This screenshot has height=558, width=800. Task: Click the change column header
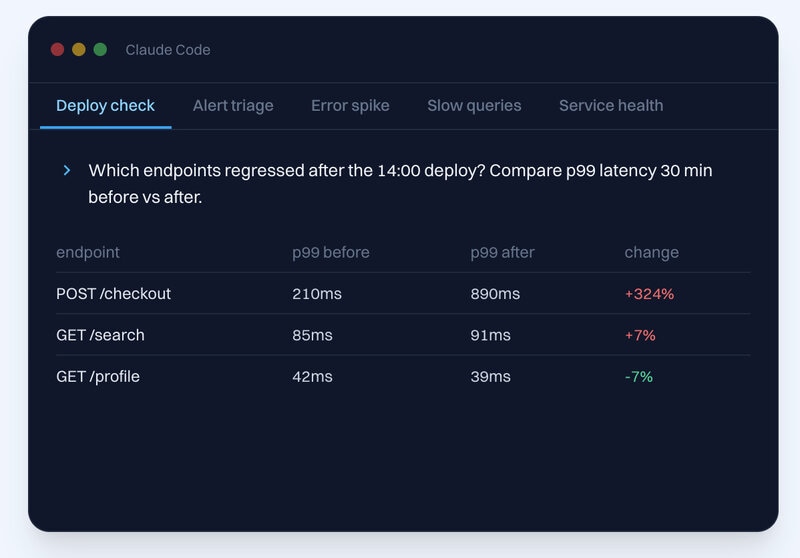(x=652, y=252)
